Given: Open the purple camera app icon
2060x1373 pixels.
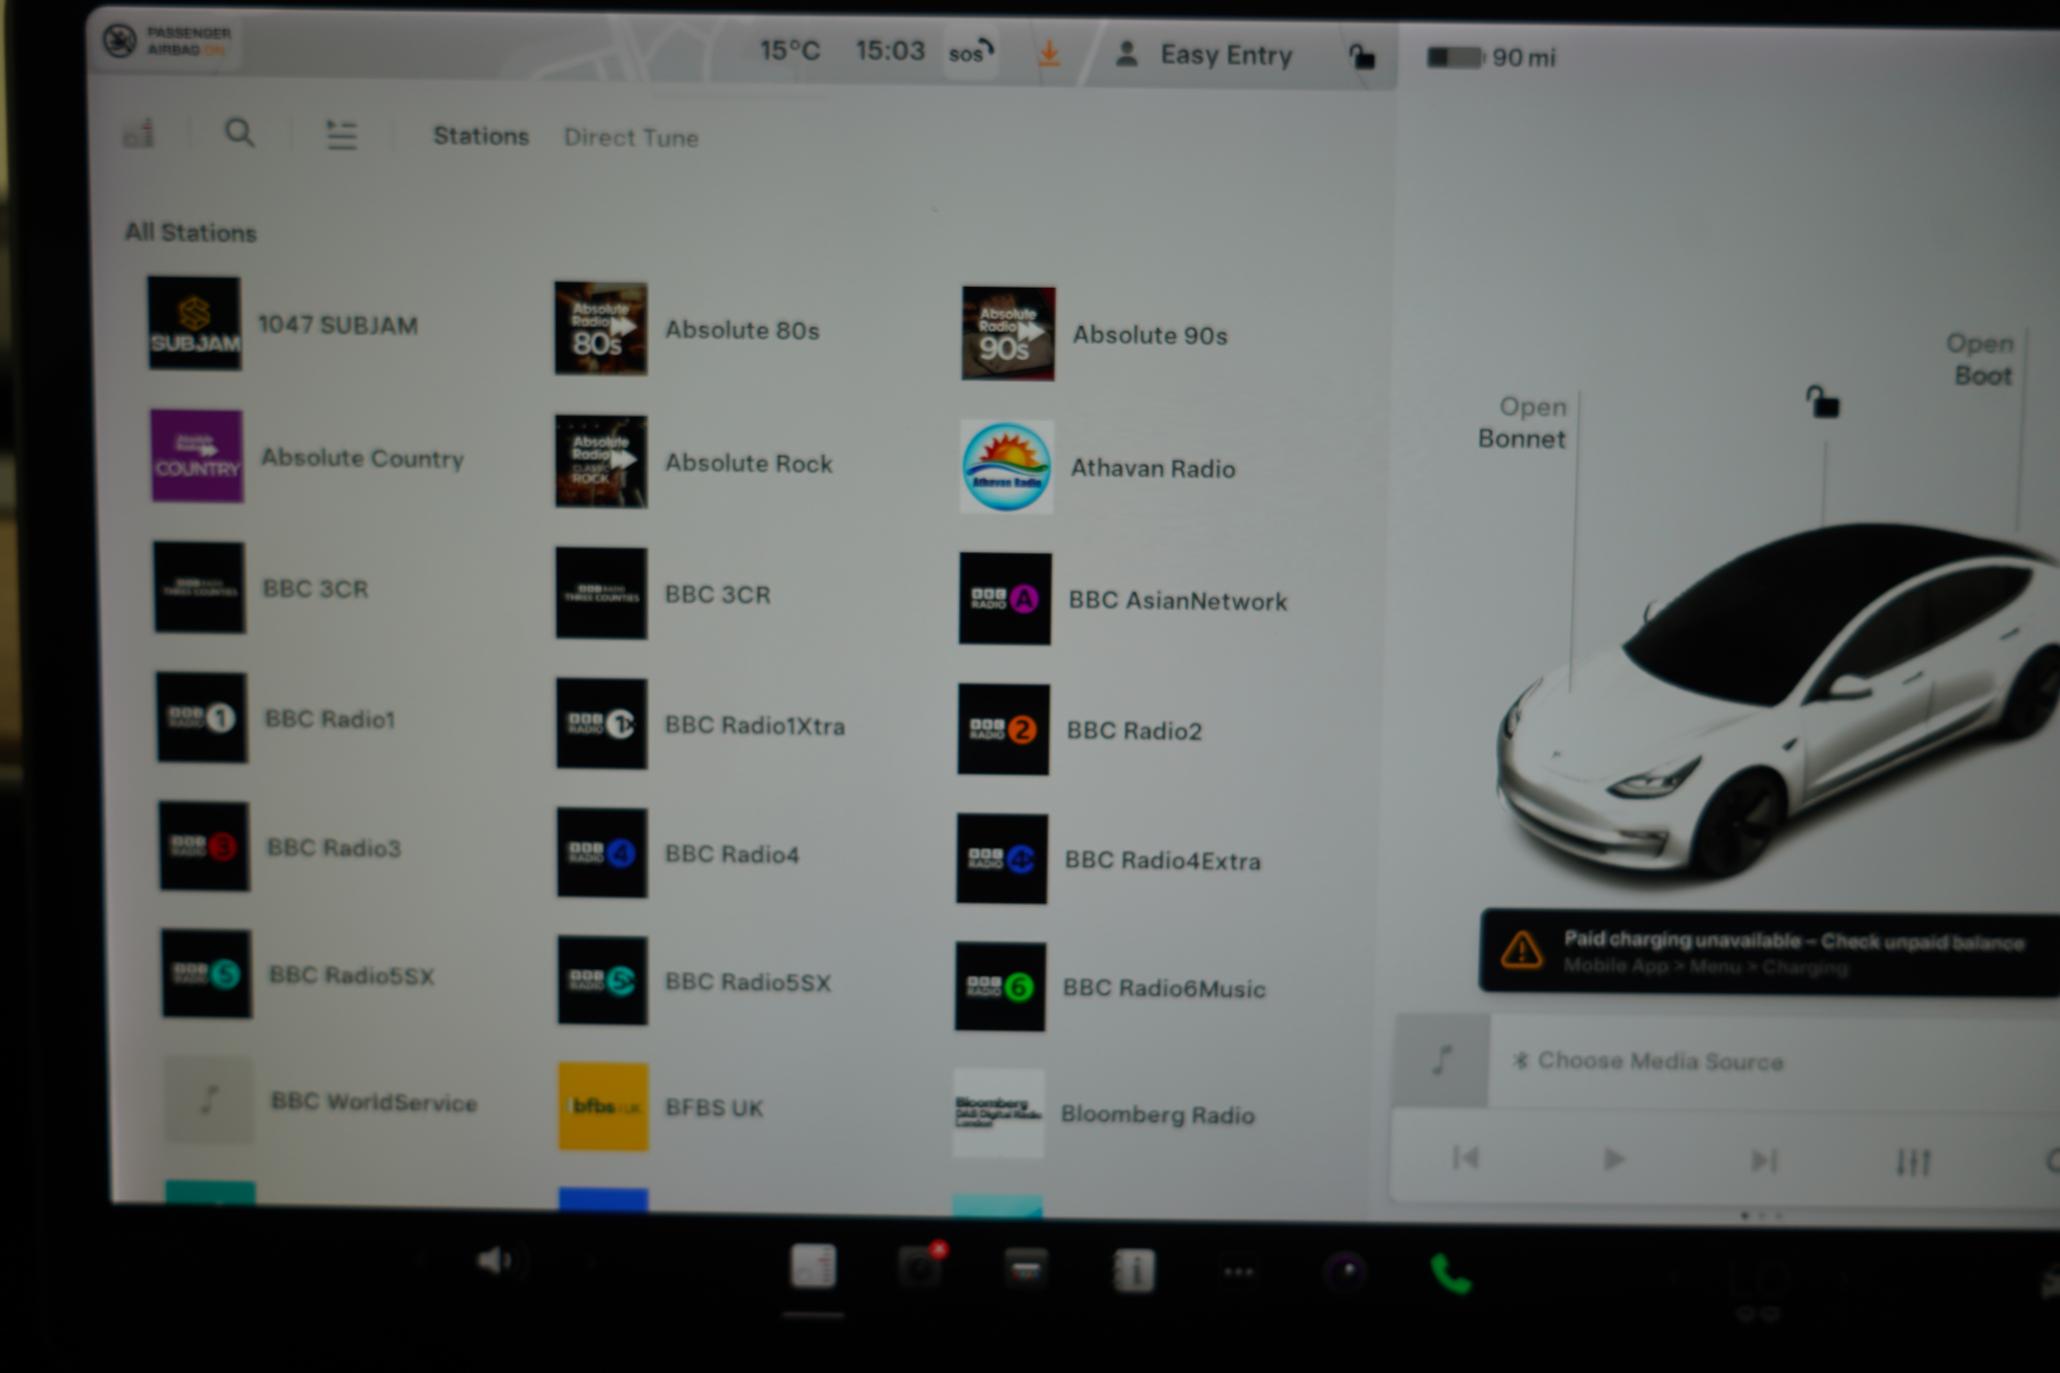Looking at the screenshot, I should (x=1345, y=1272).
